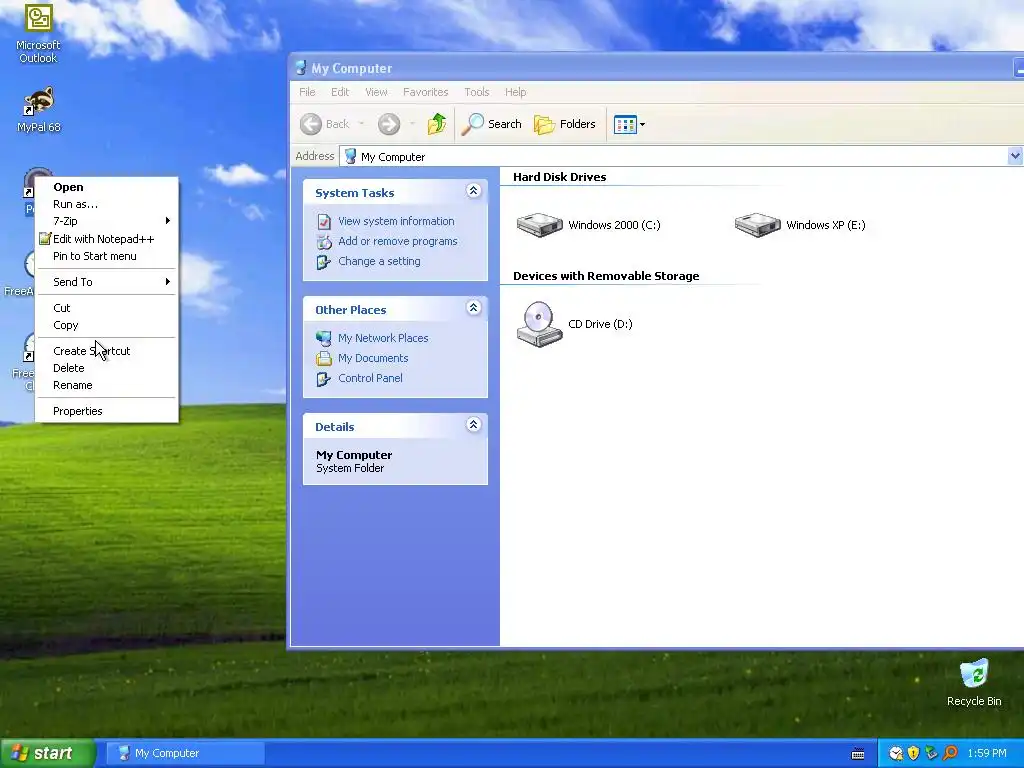Open the Control Panel link
The width and height of the screenshot is (1024, 768).
coord(370,378)
